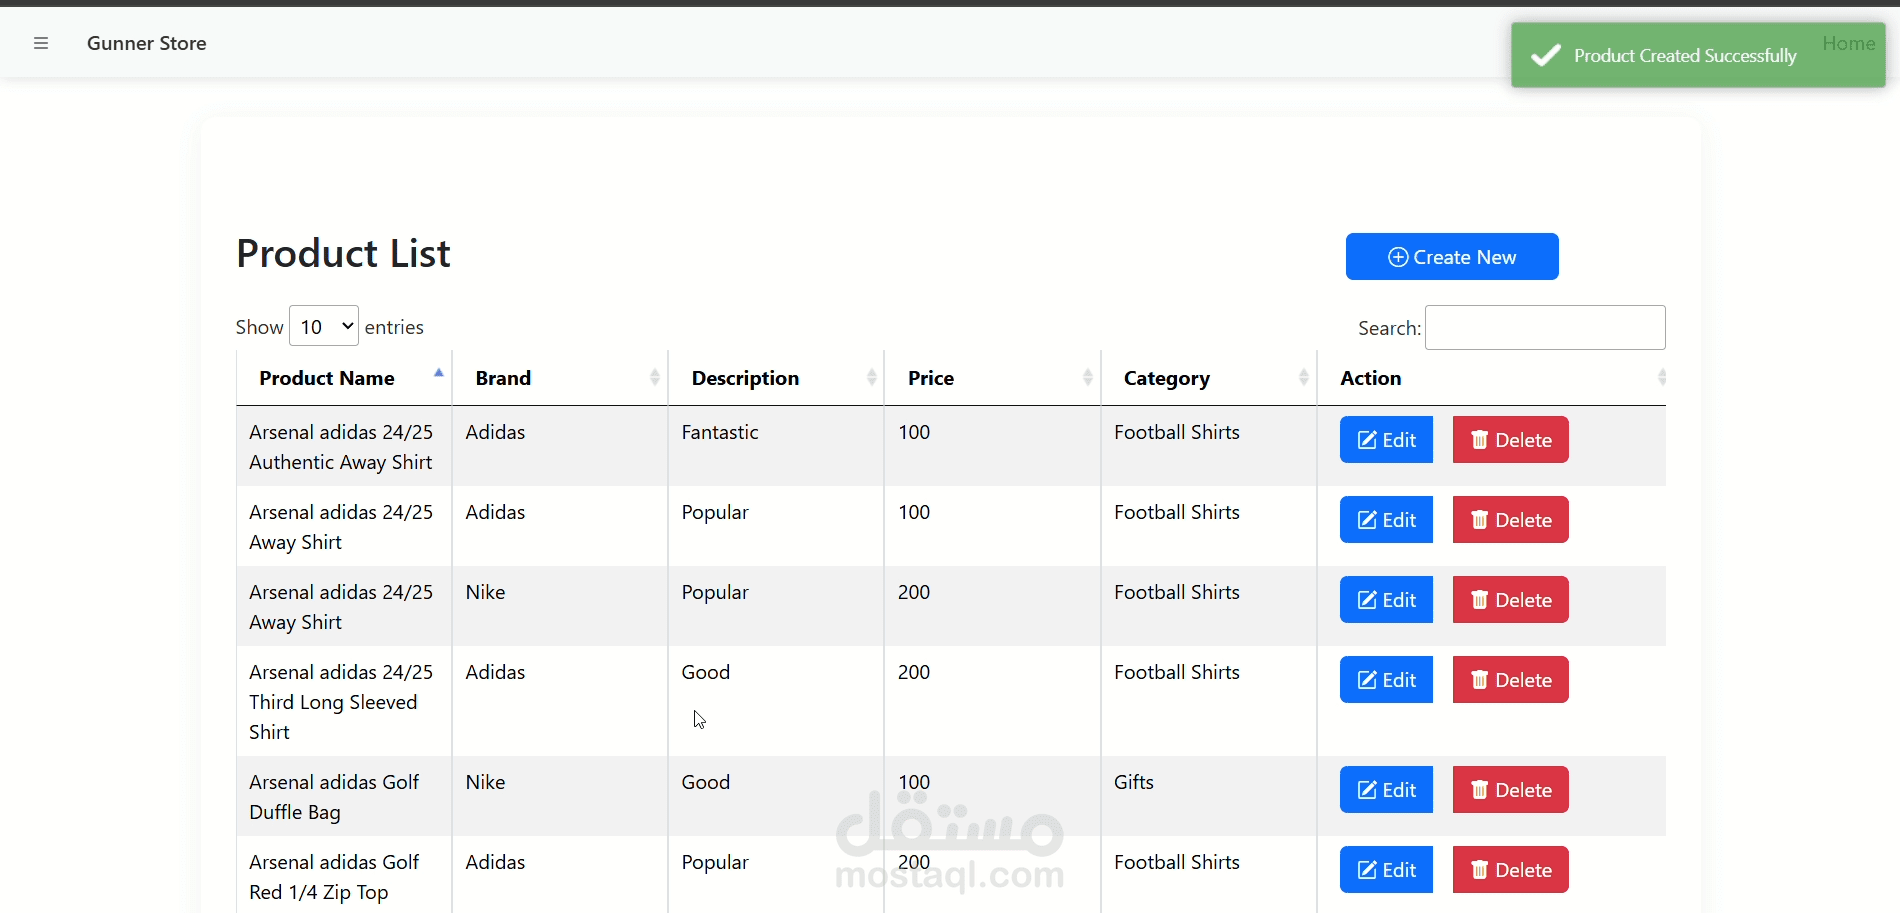Click 'Football Shirts' in Authentic Away Shirt row
This screenshot has height=913, width=1900.
click(1177, 432)
